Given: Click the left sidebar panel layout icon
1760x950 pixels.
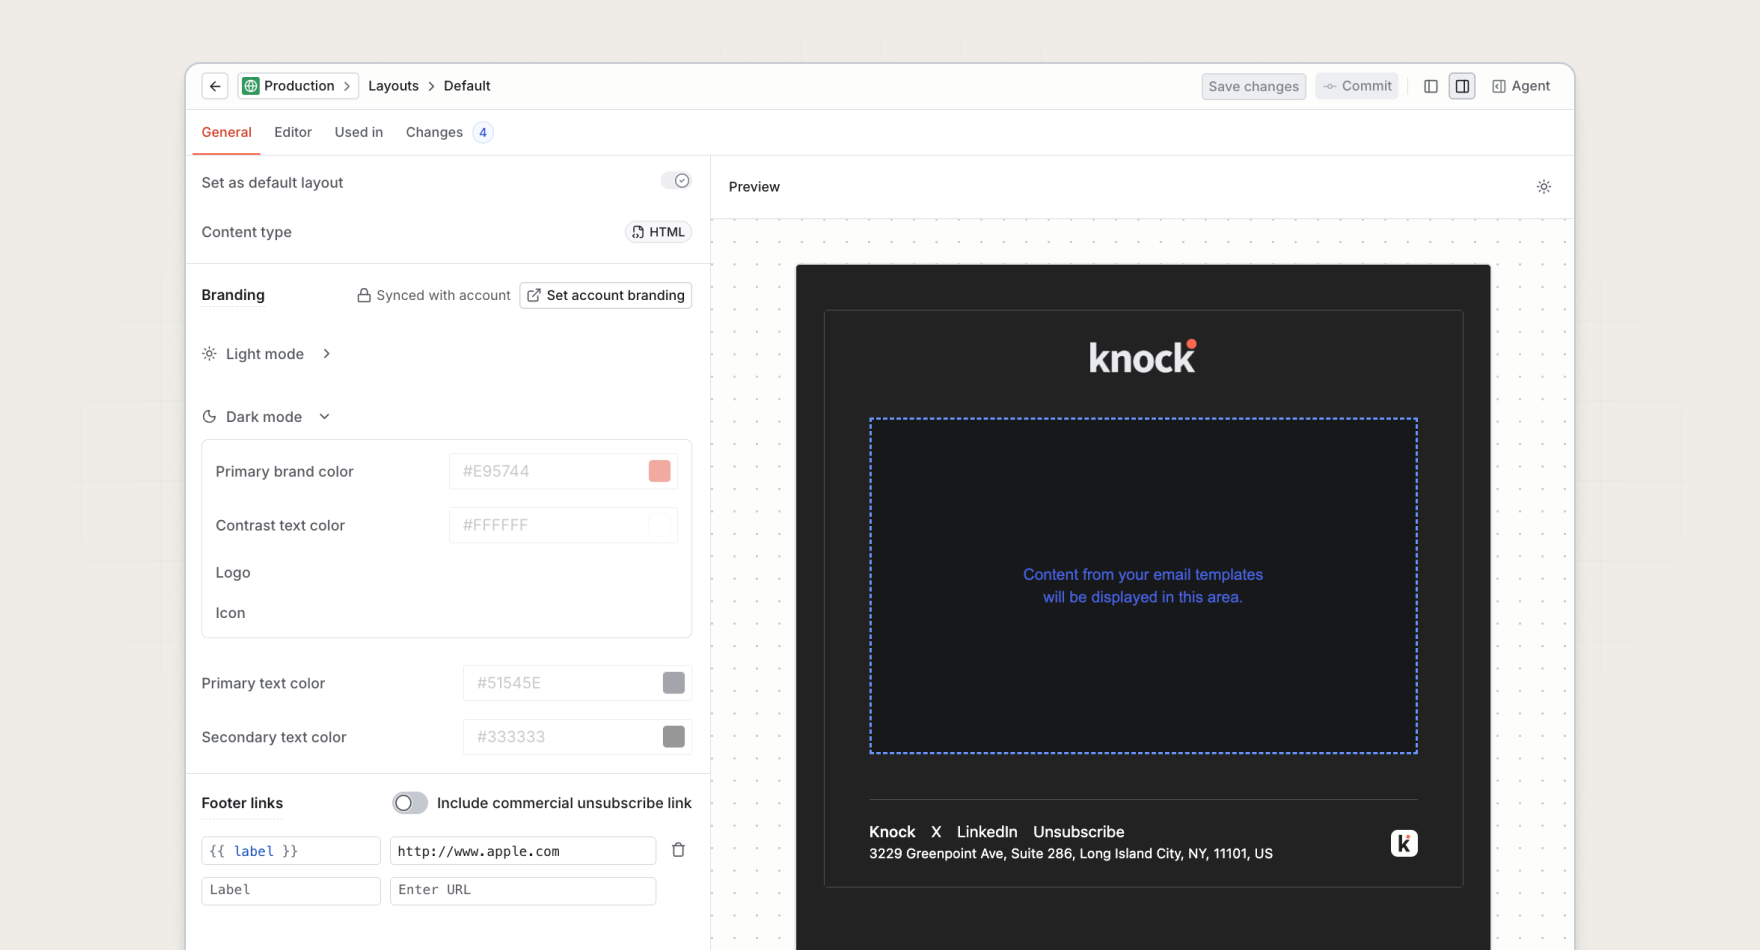Looking at the screenshot, I should [x=1431, y=86].
